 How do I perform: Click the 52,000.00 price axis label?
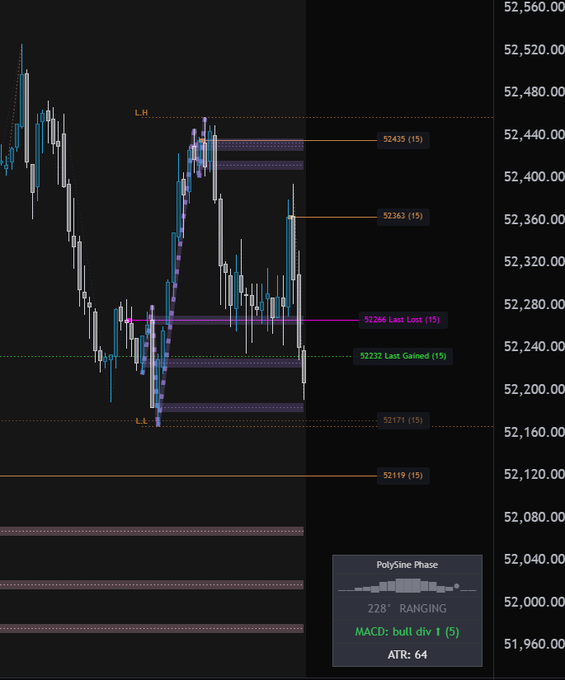[x=534, y=602]
